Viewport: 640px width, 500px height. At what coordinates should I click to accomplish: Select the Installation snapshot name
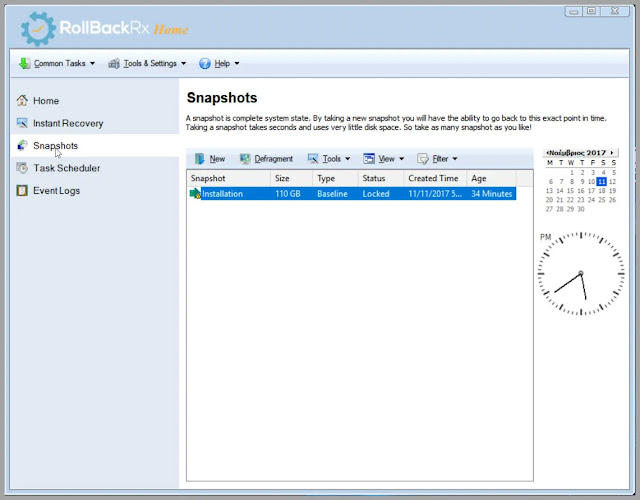pyautogui.click(x=222, y=194)
